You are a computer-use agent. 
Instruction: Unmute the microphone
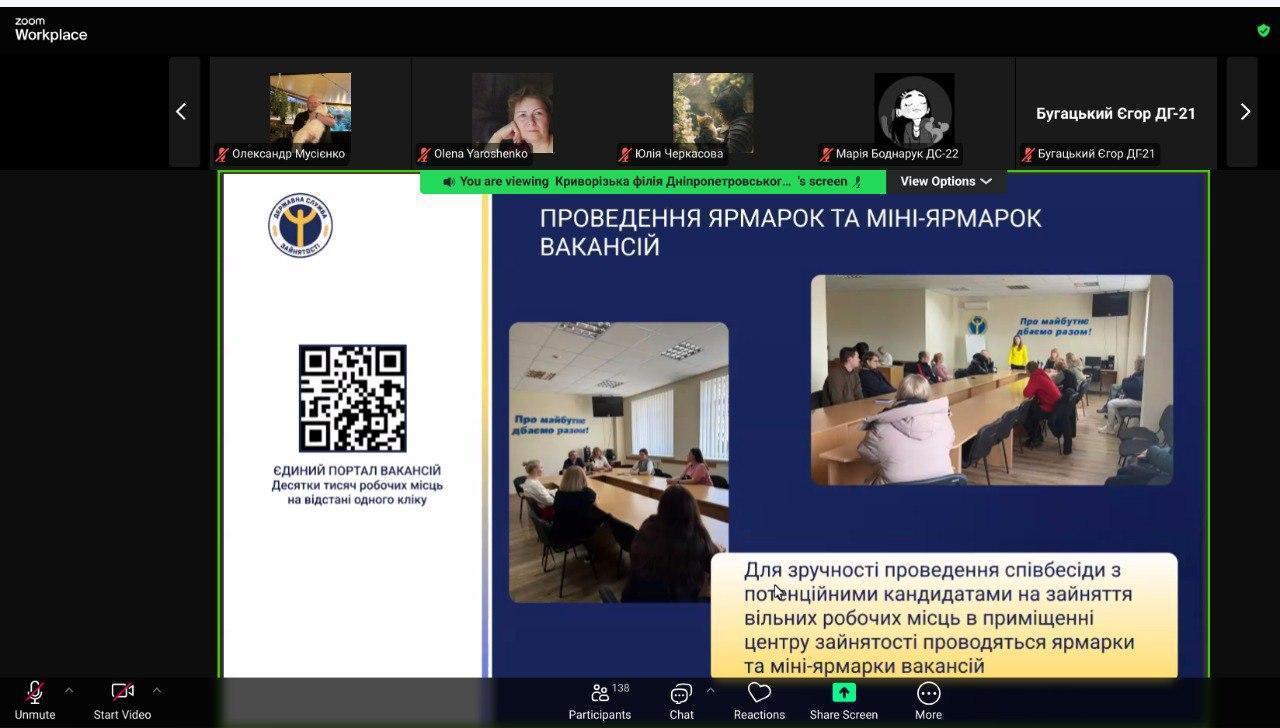(x=35, y=693)
